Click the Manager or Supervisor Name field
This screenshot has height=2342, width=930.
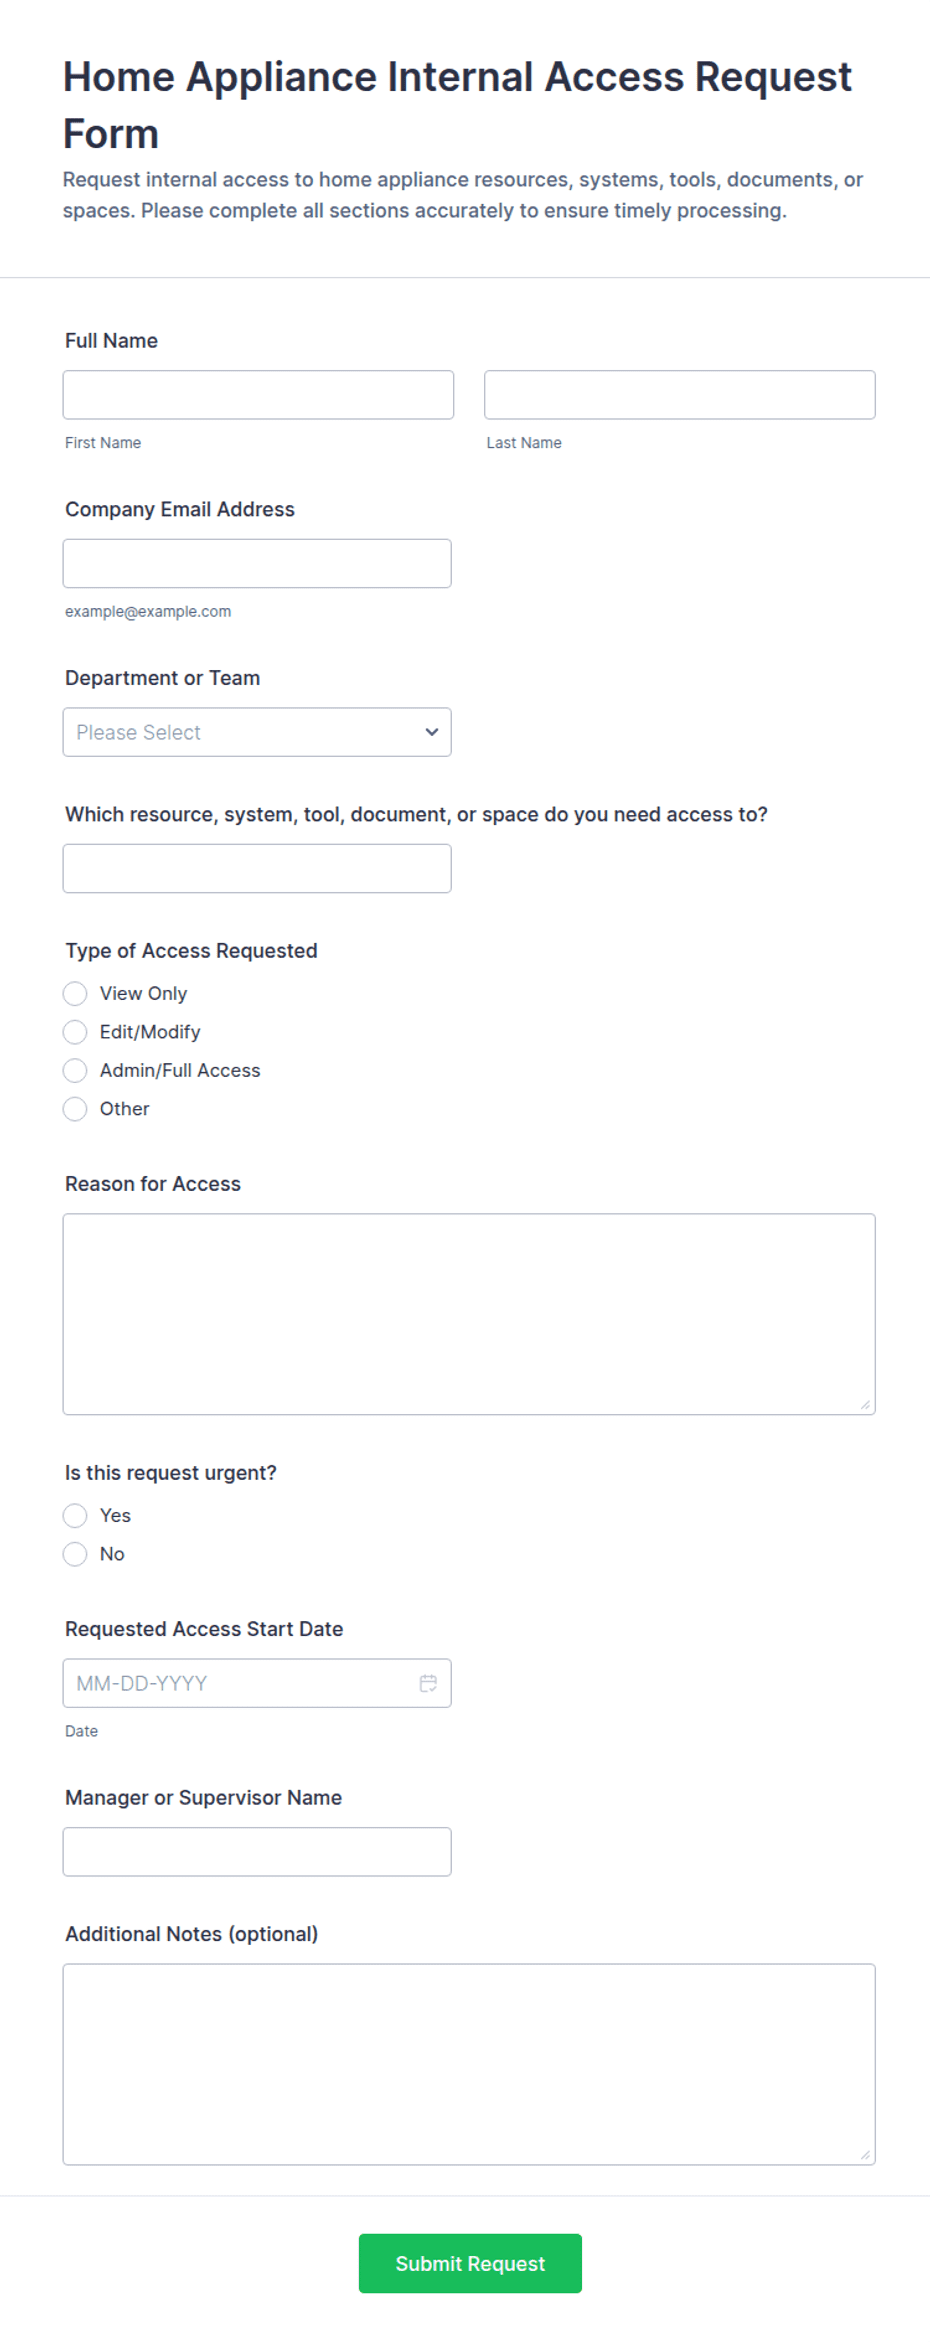coord(257,1852)
